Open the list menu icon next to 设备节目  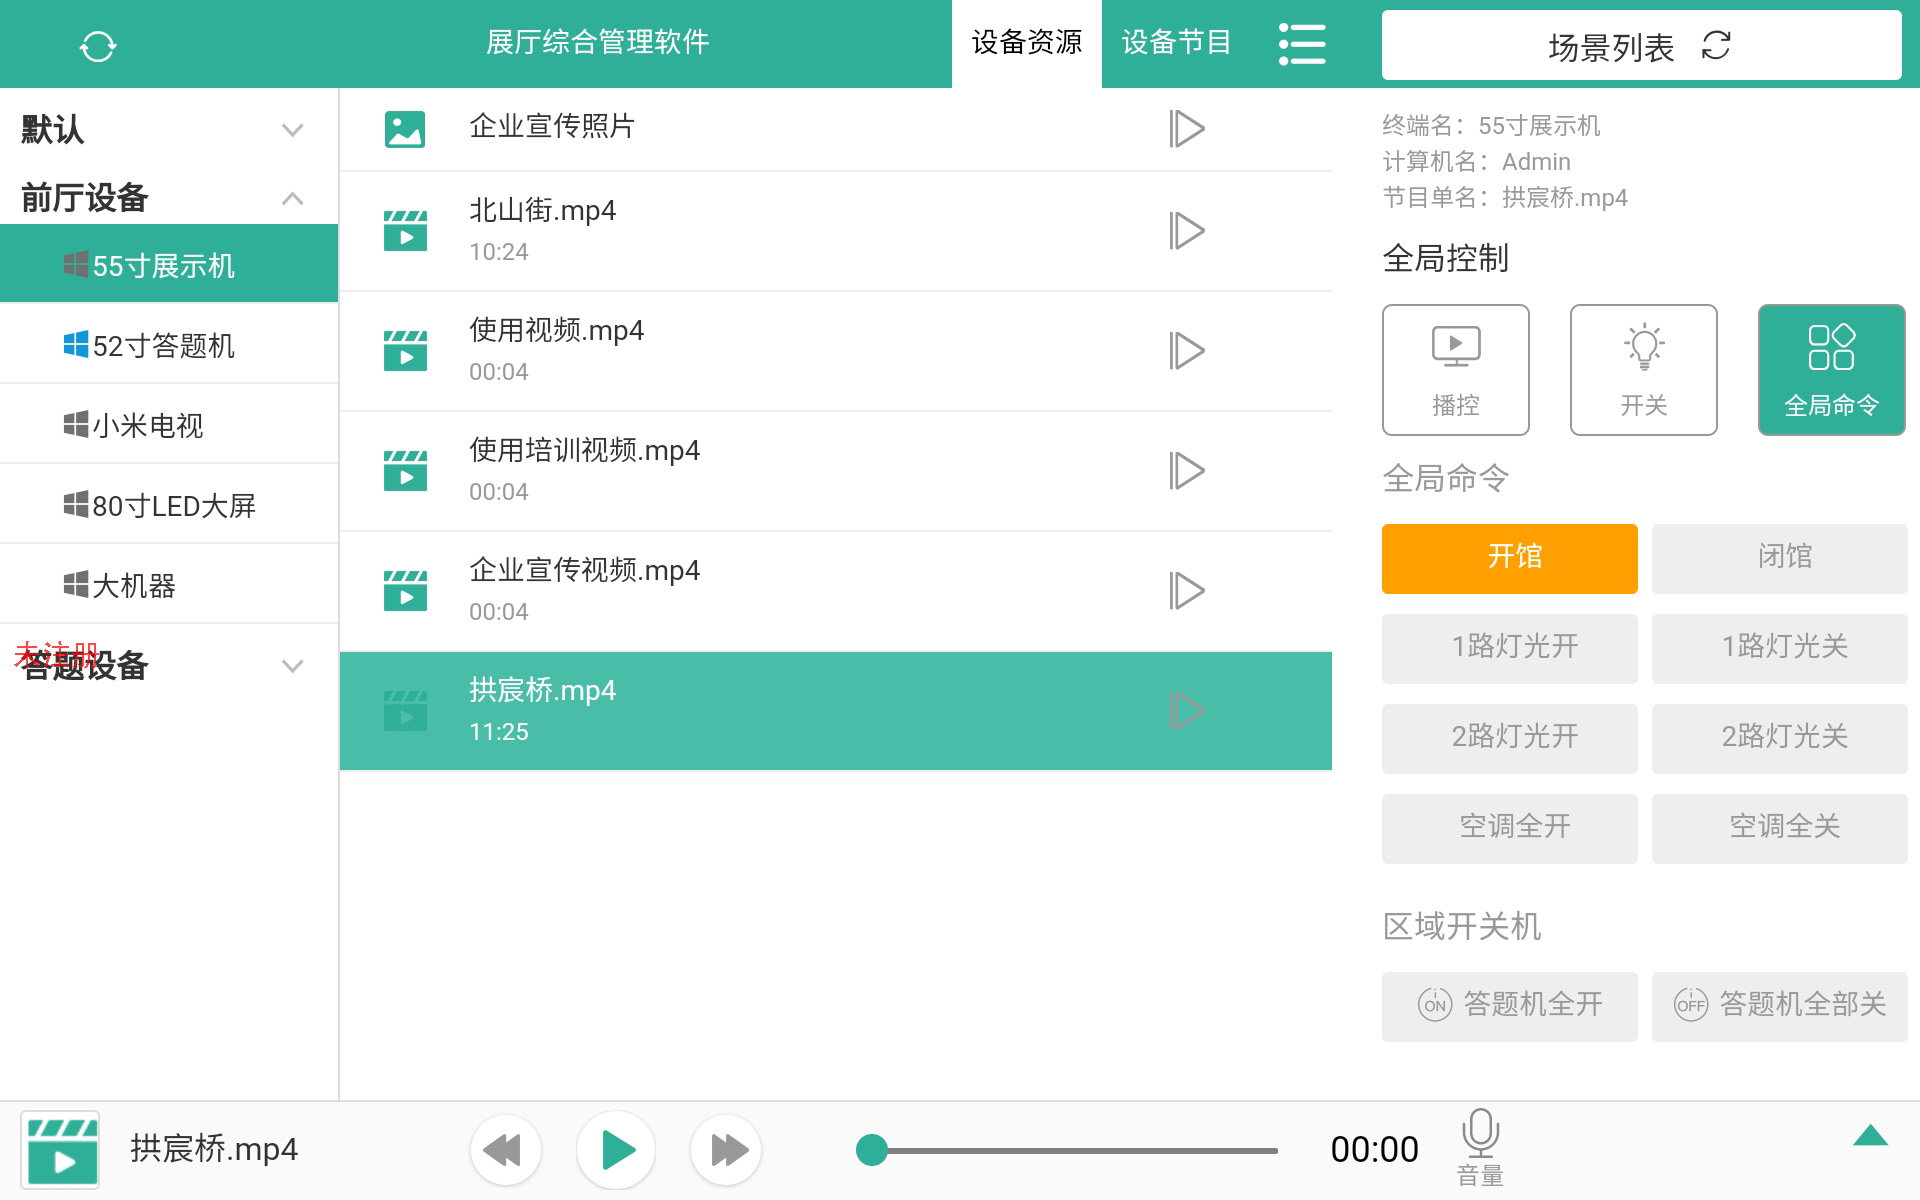tap(1302, 44)
